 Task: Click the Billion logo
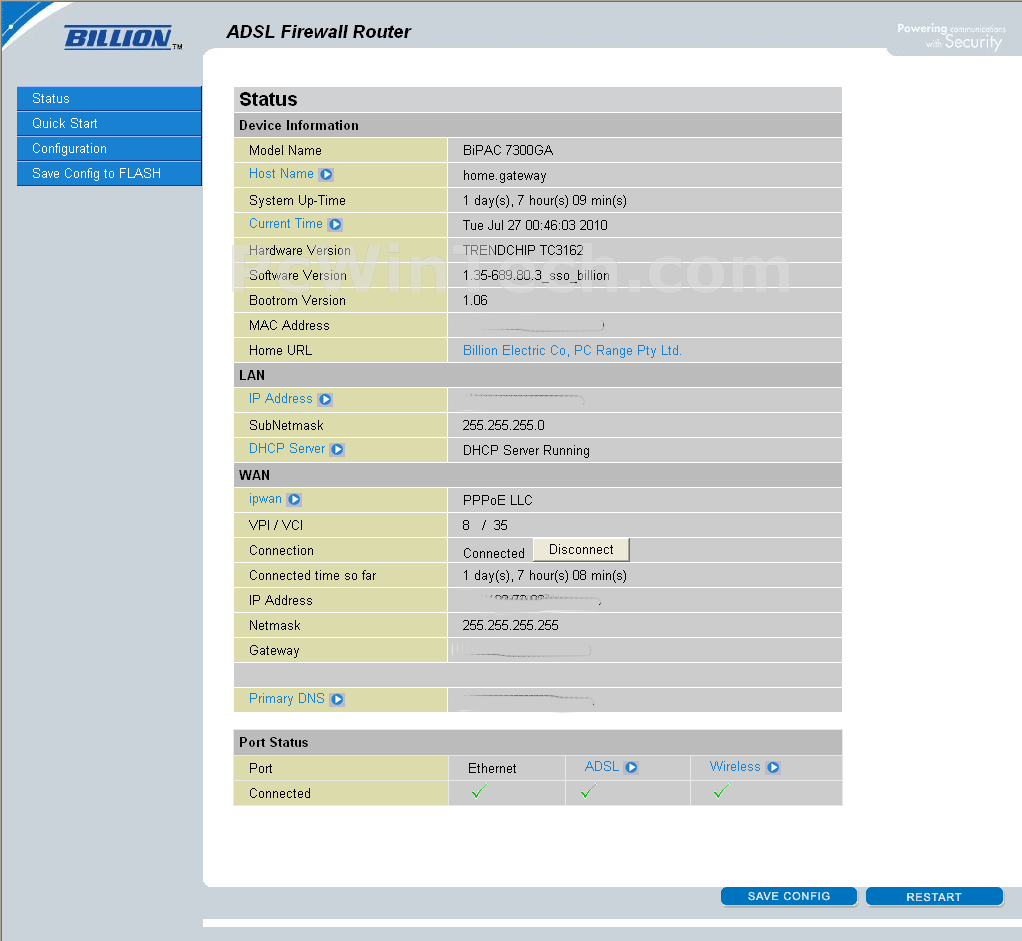[122, 38]
